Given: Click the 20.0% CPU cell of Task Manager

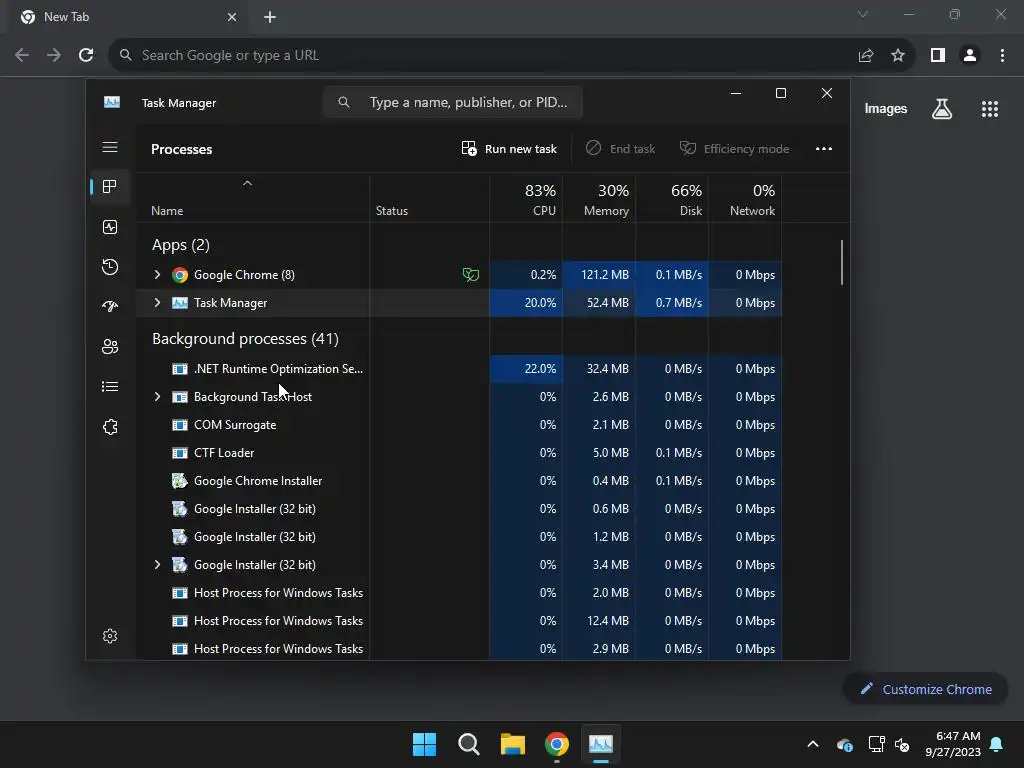Looking at the screenshot, I should pos(526,303).
